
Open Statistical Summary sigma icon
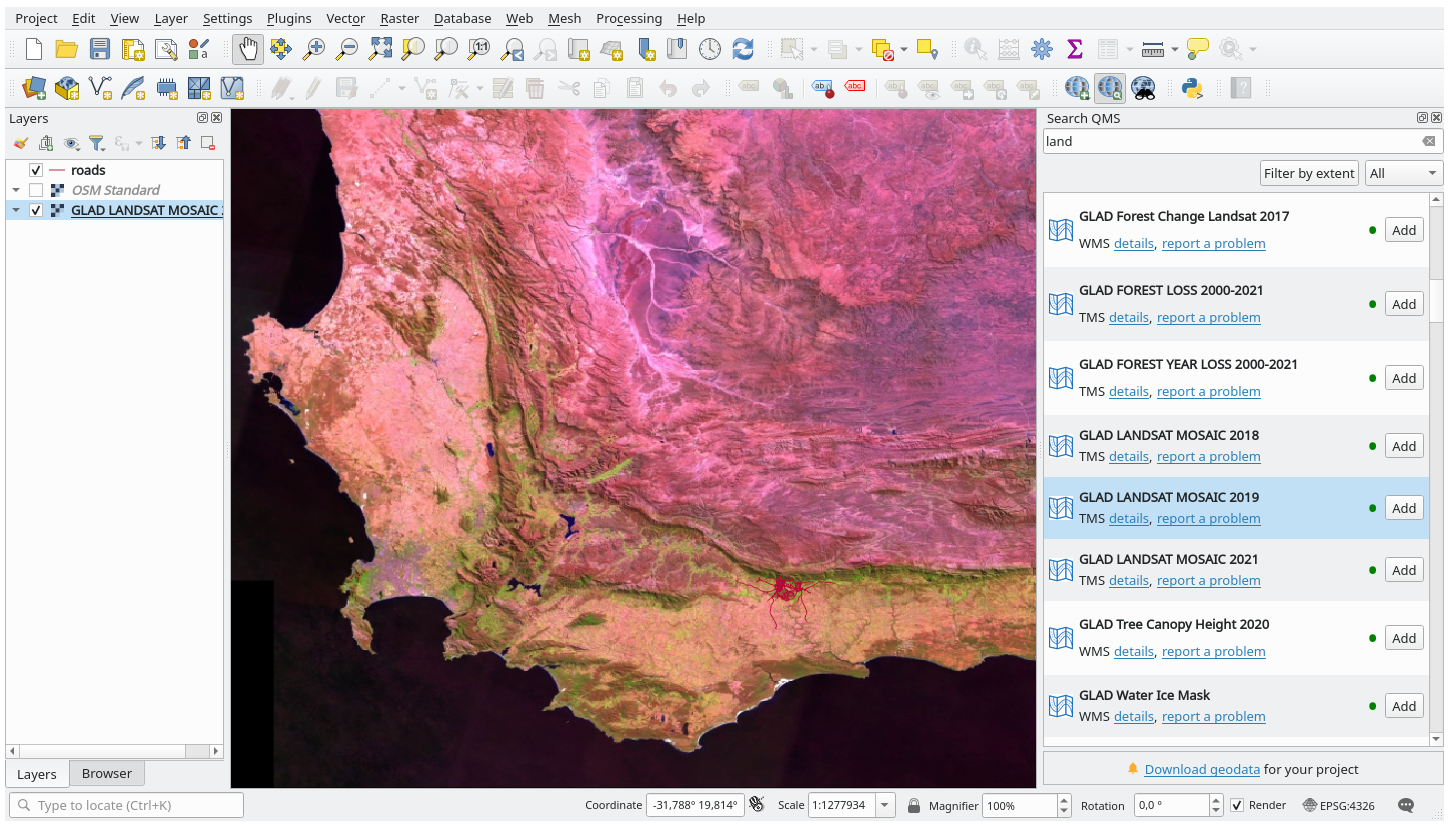point(1075,49)
